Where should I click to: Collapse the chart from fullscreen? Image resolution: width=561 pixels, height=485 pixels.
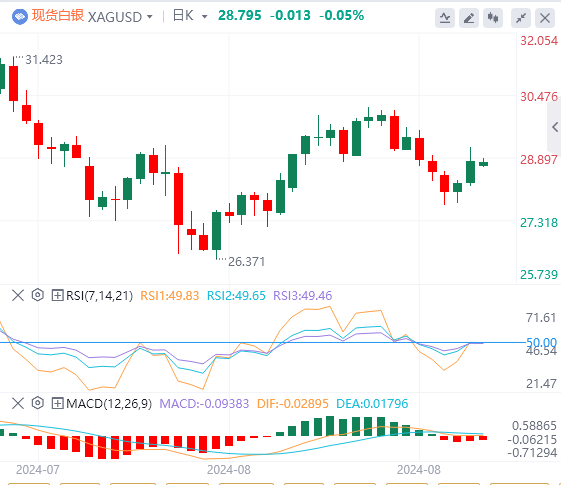[x=521, y=18]
